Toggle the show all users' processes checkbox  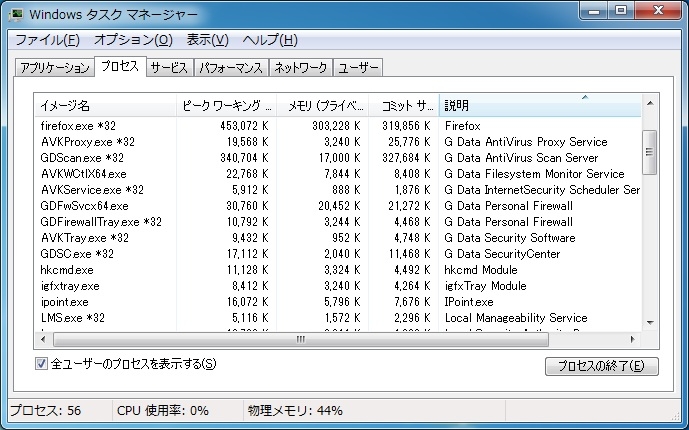click(41, 364)
